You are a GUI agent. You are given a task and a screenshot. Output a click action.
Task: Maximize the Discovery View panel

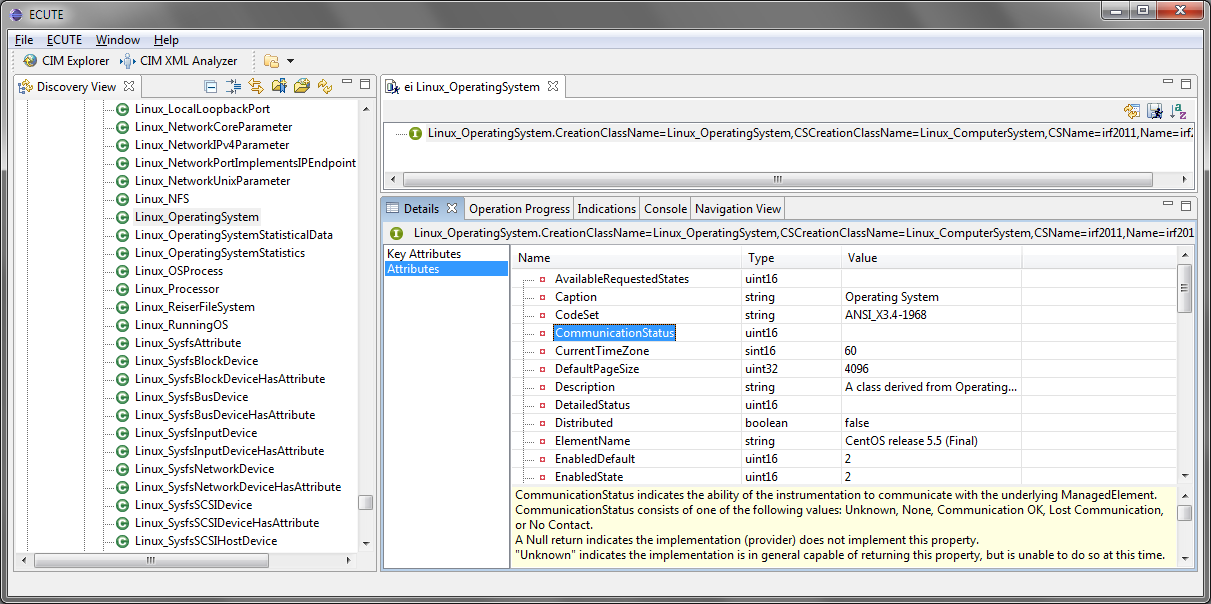[365, 84]
